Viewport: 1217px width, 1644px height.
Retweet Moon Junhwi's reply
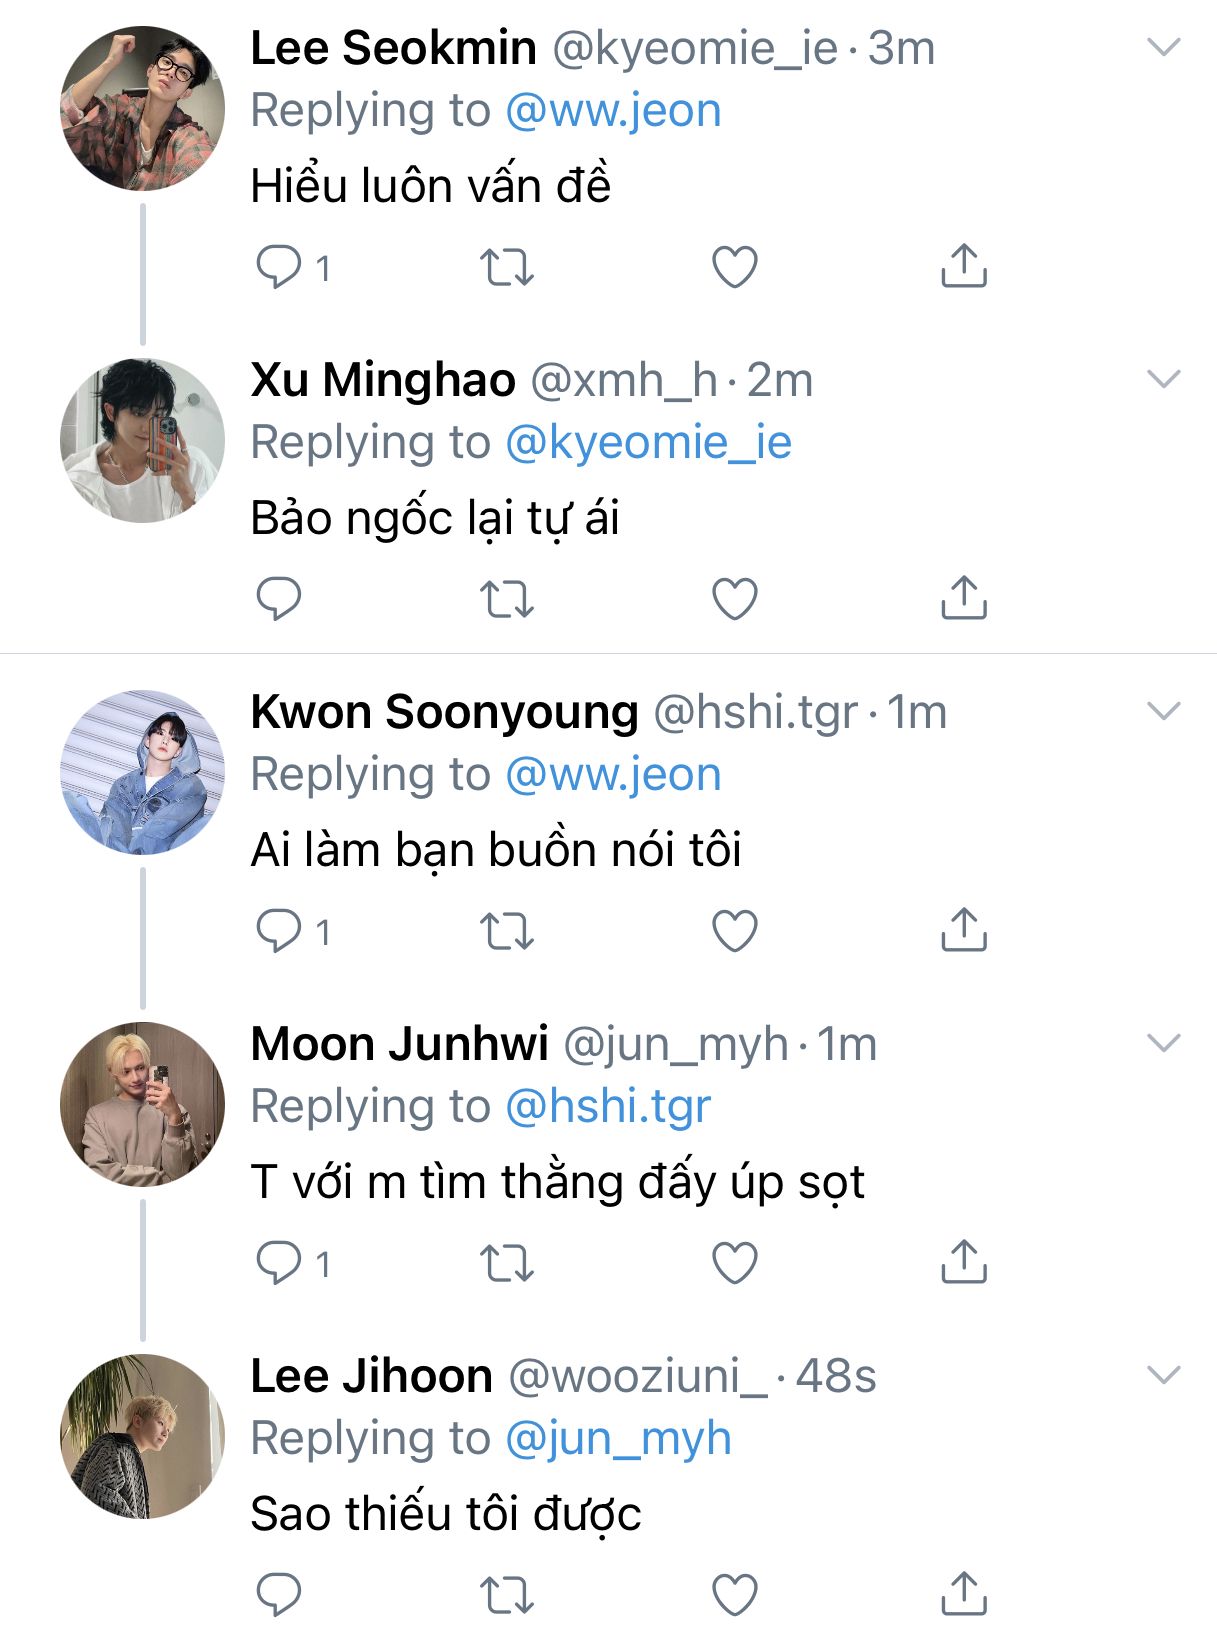(506, 1263)
